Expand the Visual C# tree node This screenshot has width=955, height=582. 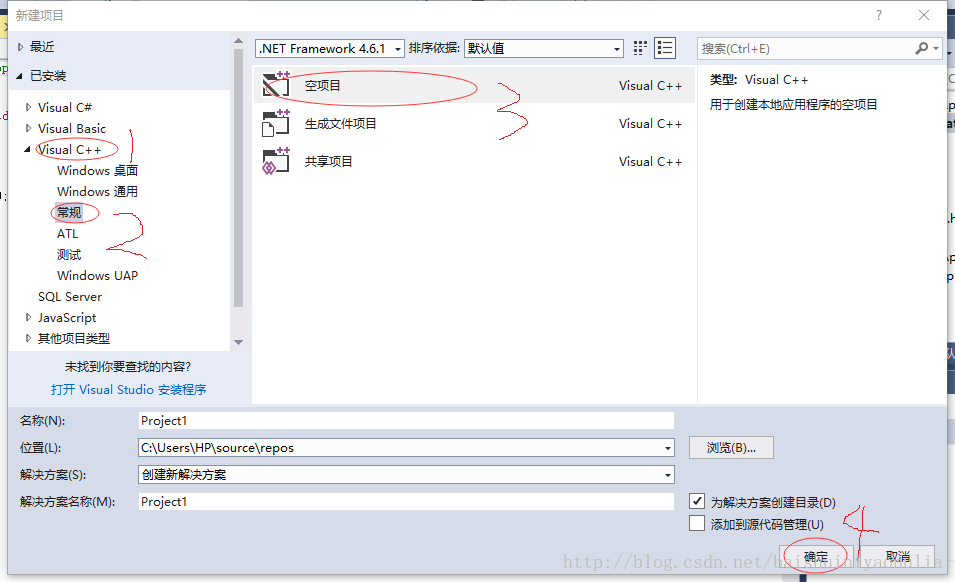click(x=28, y=107)
